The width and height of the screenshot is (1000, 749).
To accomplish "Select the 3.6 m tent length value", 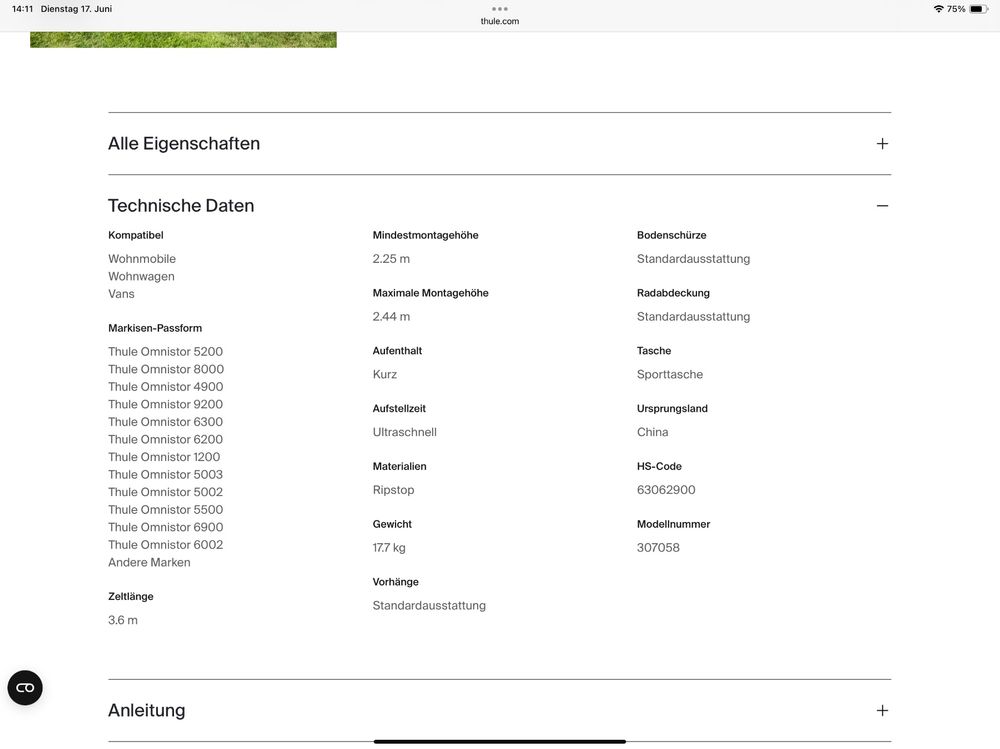I will (122, 620).
